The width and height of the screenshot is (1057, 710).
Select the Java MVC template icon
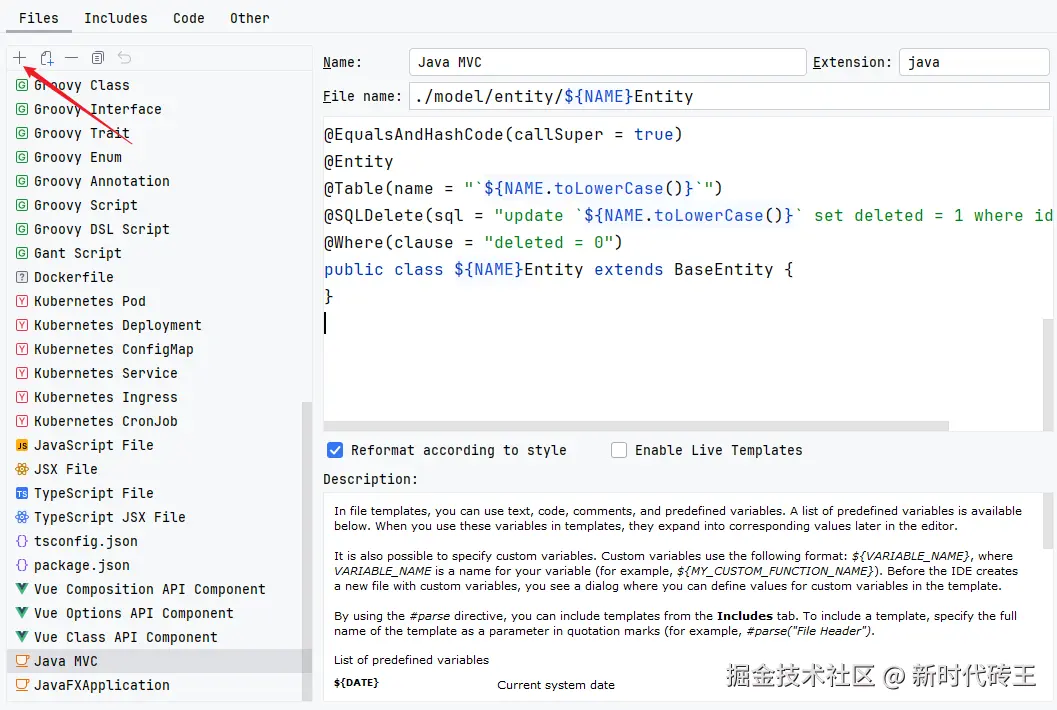pos(22,661)
